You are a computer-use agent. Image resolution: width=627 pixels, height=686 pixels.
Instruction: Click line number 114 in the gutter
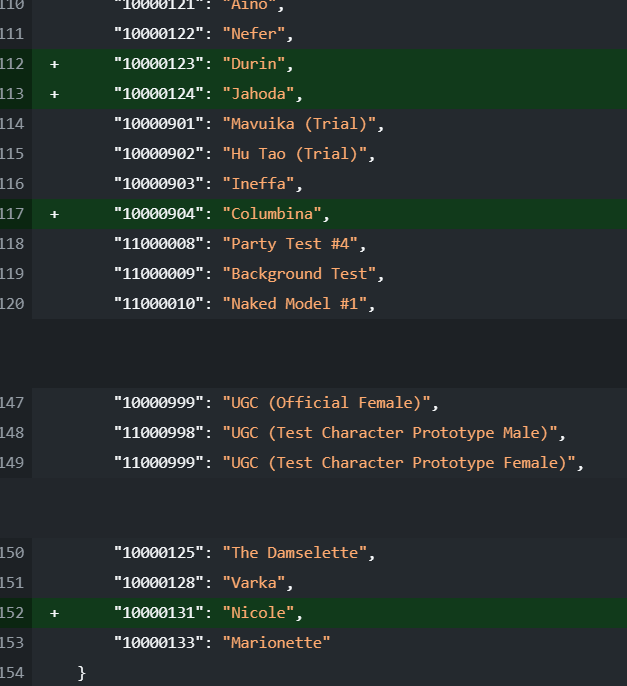click(x=12, y=124)
